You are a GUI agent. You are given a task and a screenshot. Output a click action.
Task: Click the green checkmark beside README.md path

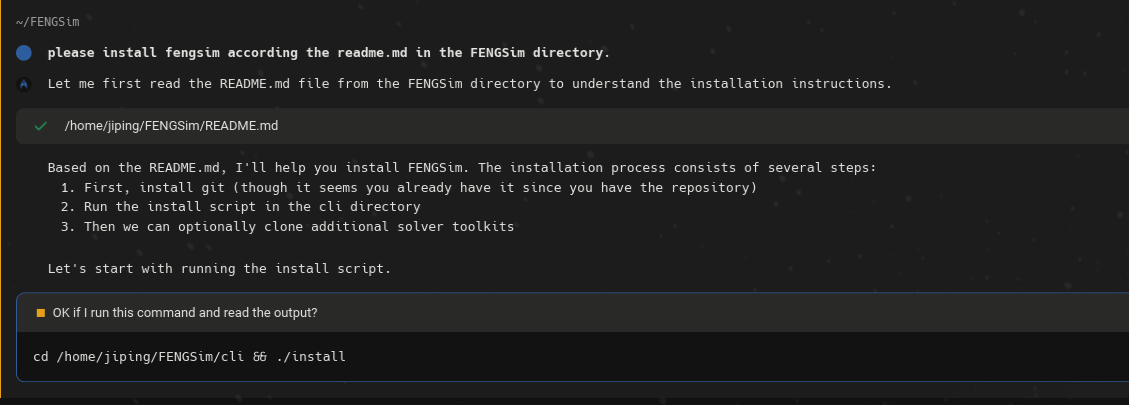(x=41, y=126)
